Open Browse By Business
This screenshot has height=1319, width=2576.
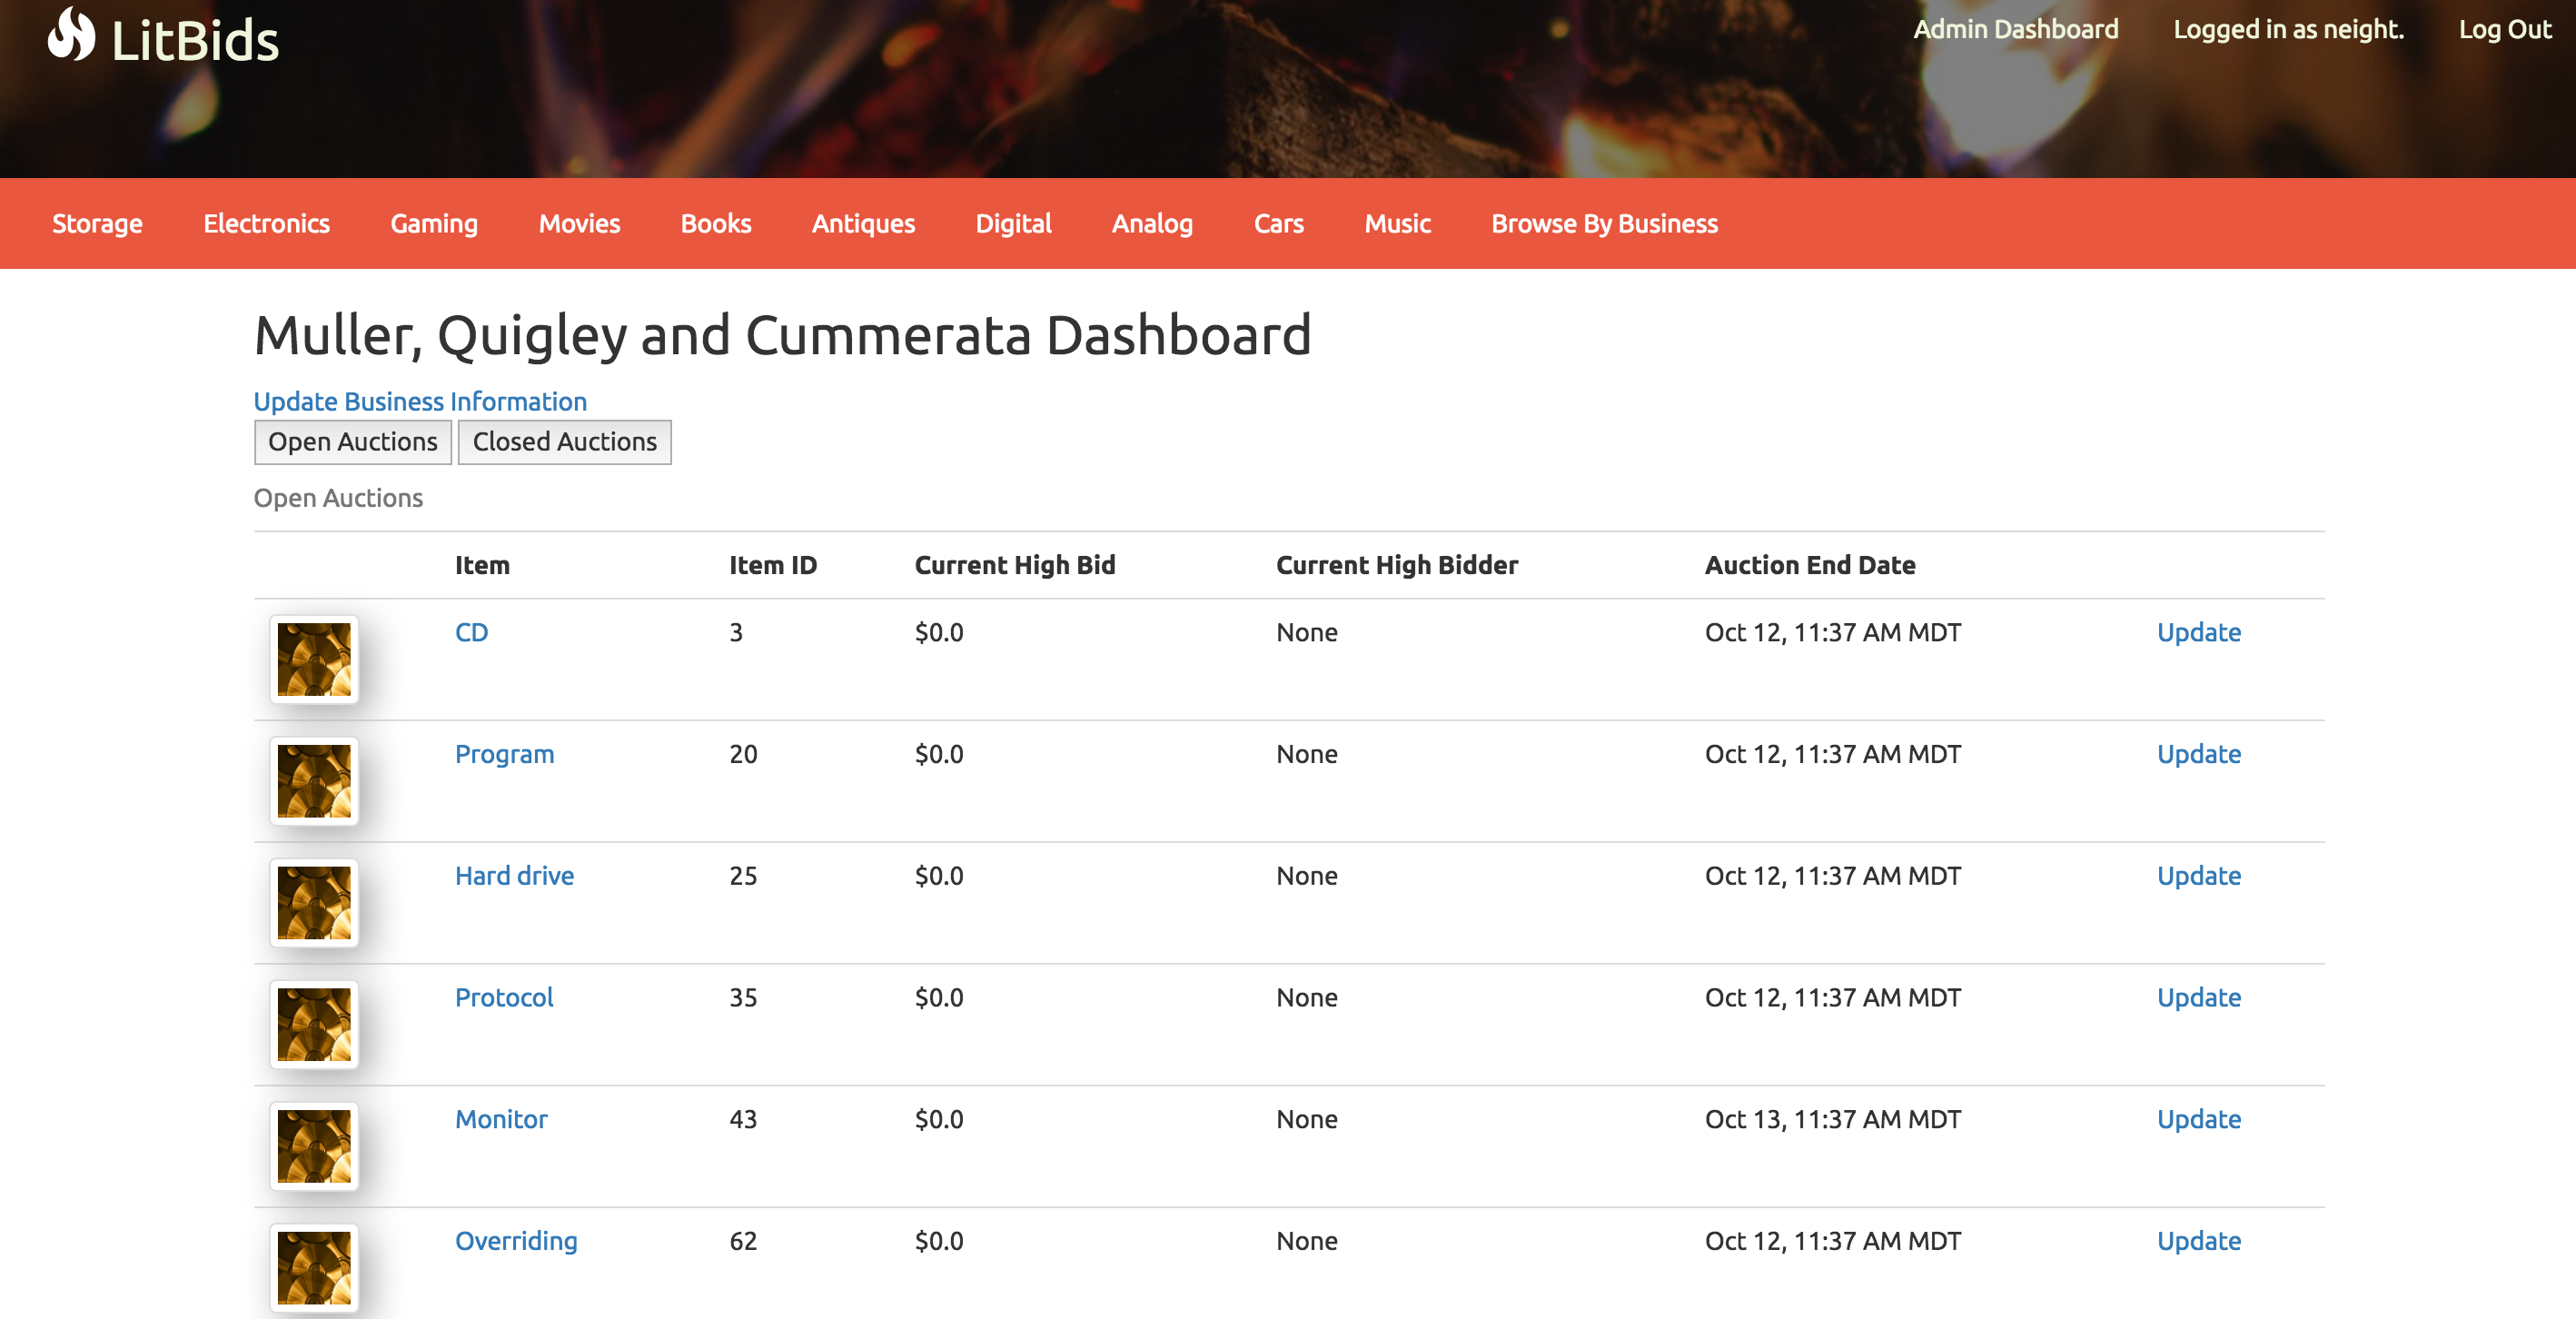click(x=1604, y=223)
